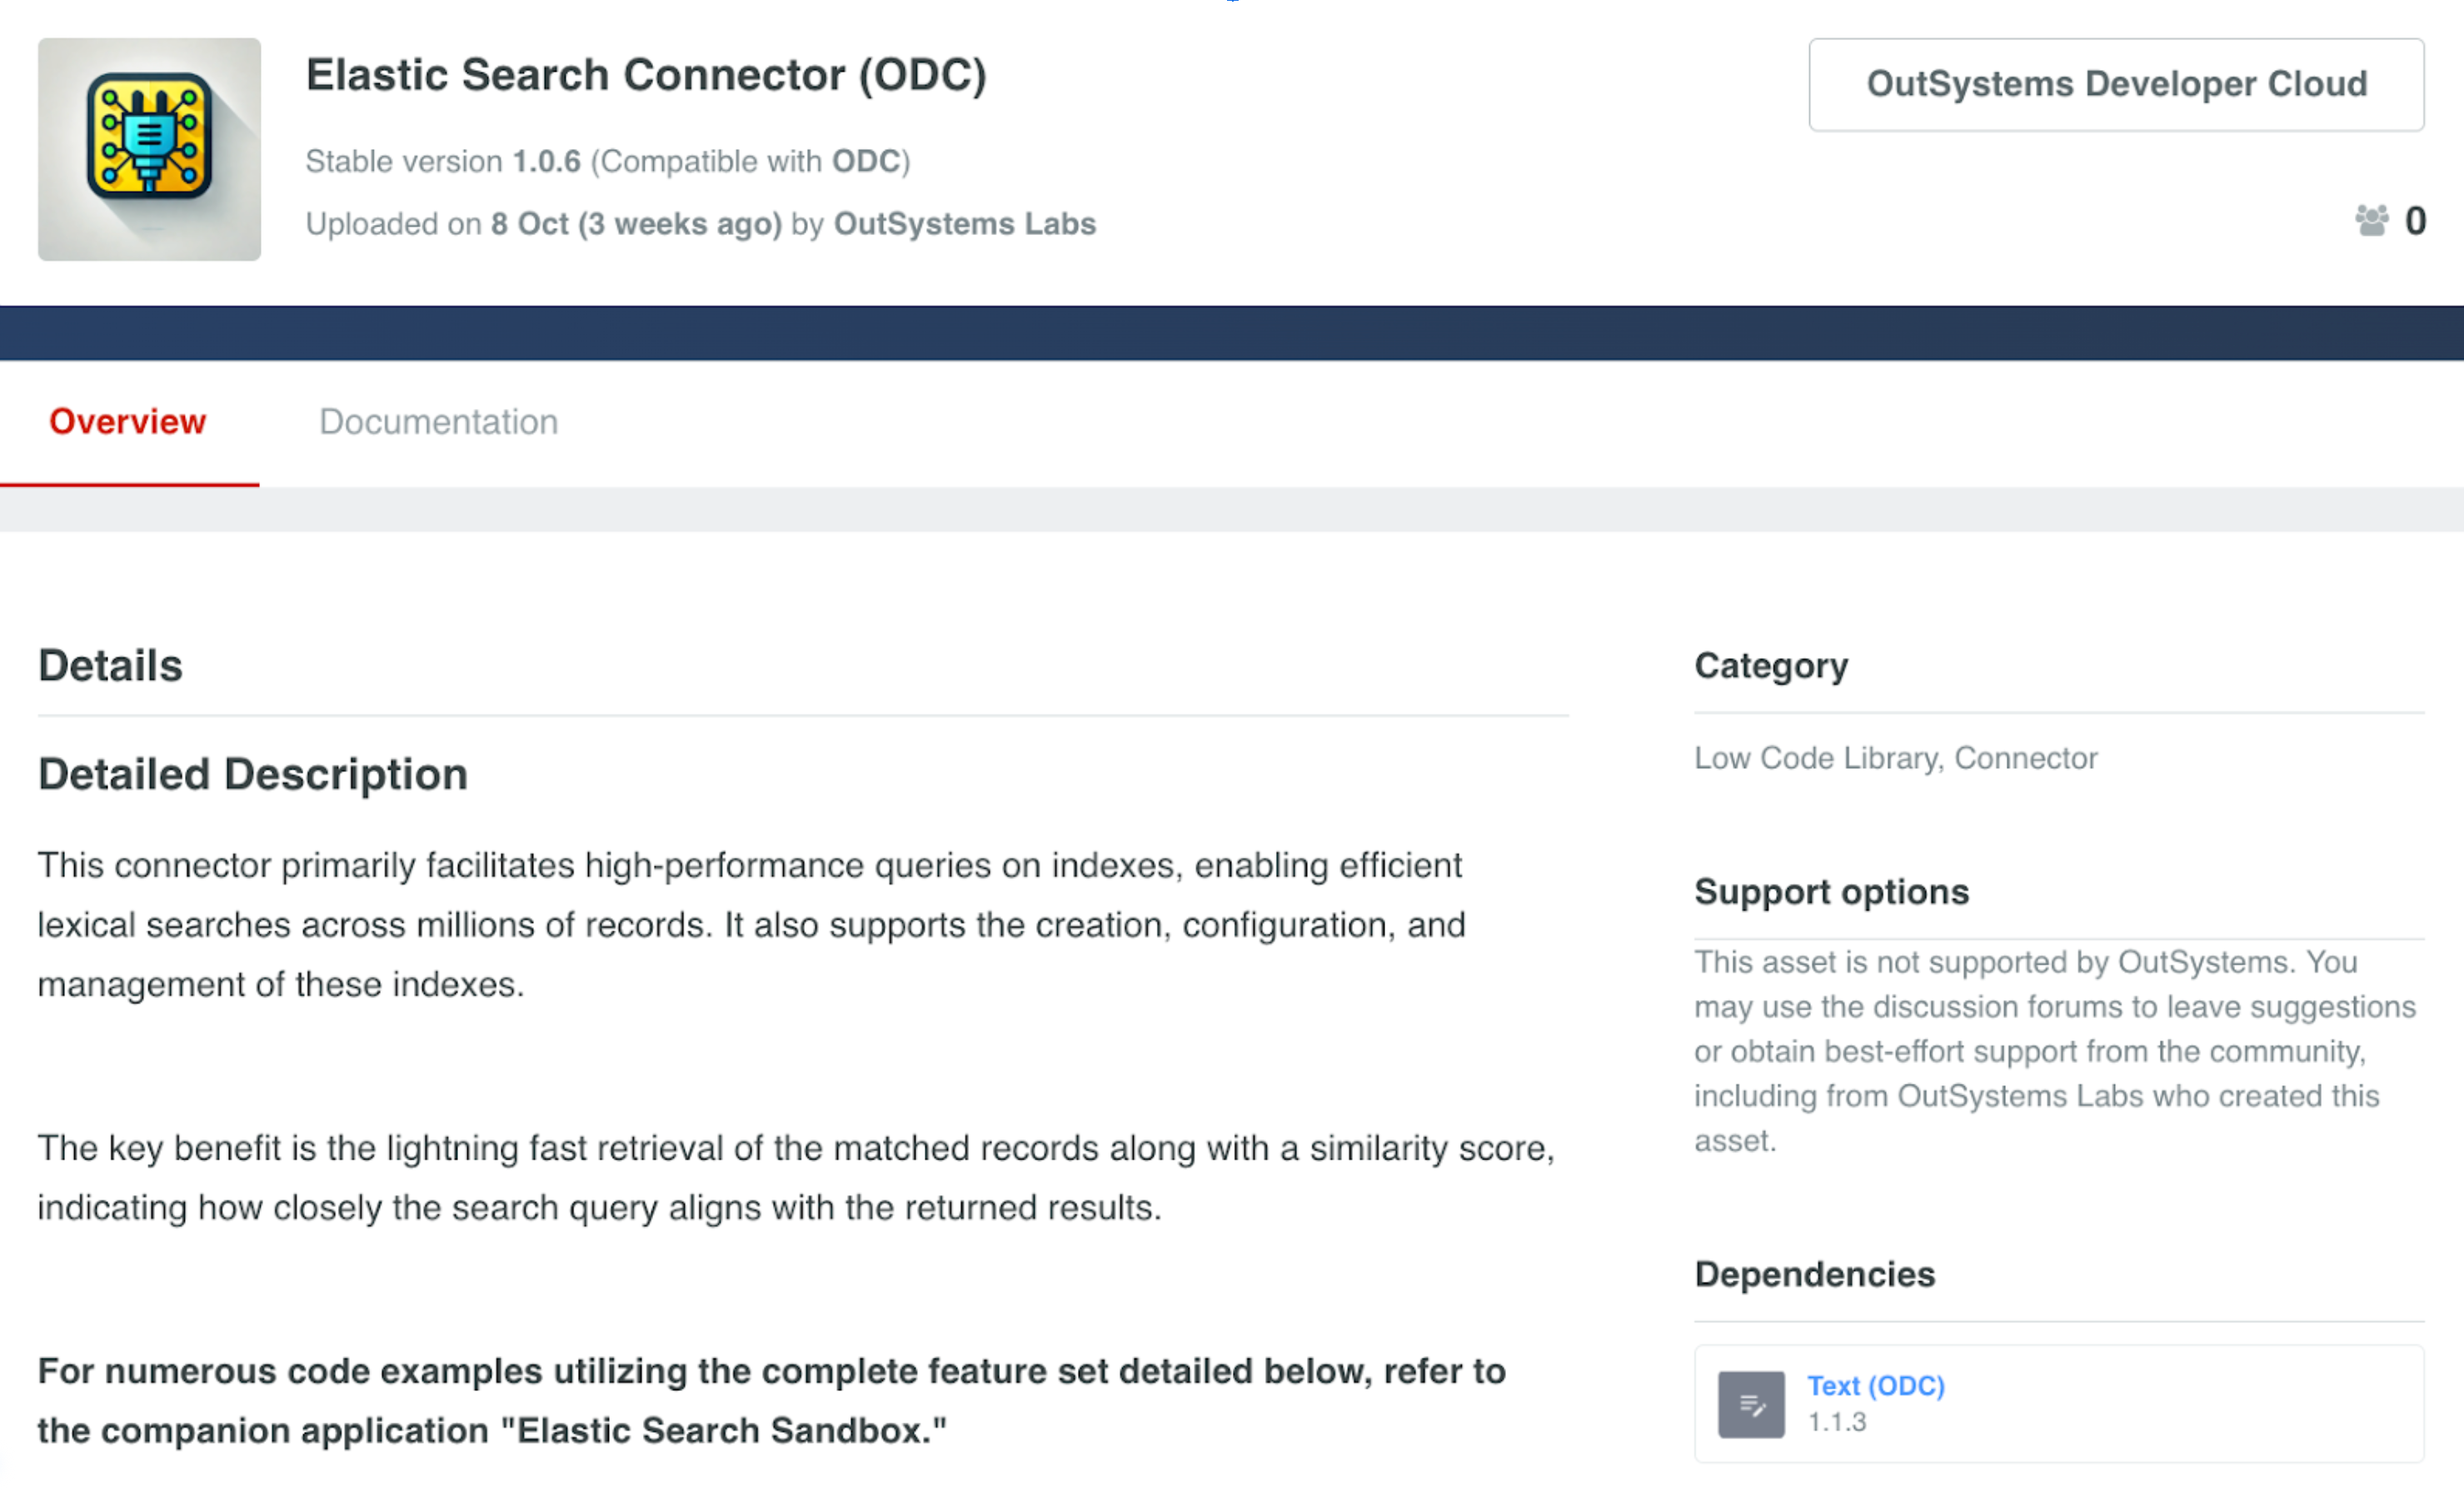Switch to the Documentation tab
This screenshot has width=2464, height=1501.
[x=438, y=421]
